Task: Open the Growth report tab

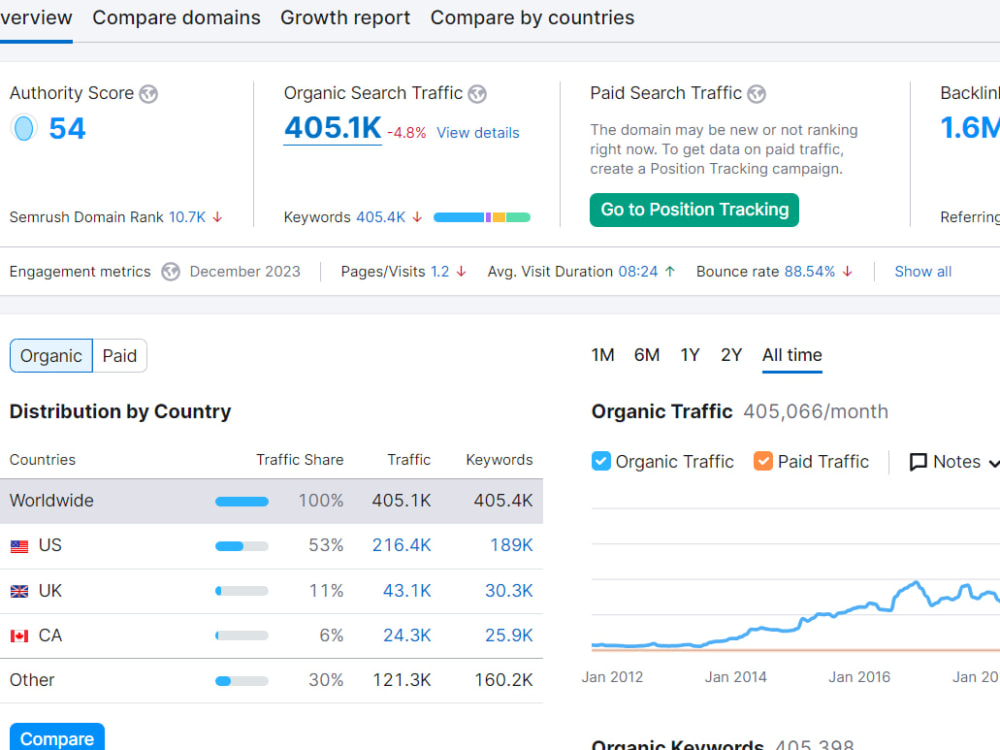Action: 345,18
